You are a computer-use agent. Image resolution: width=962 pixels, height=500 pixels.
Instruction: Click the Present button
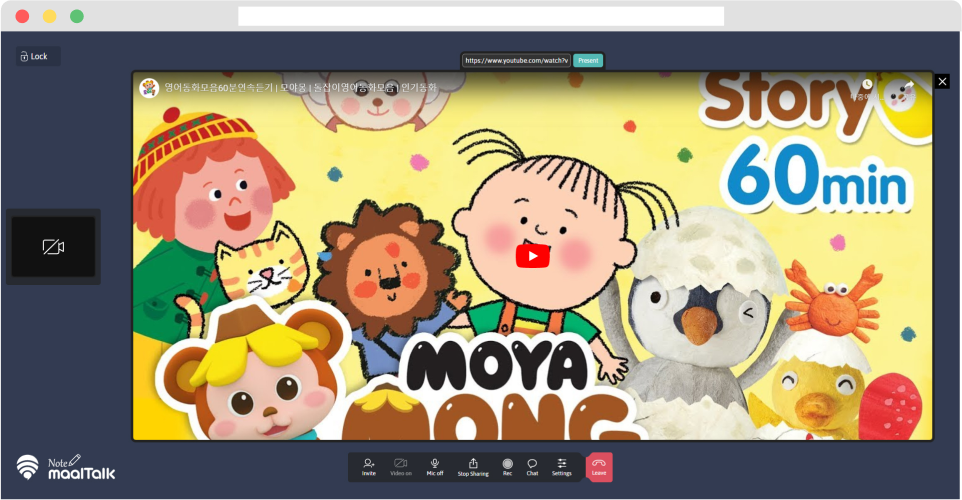coord(588,61)
